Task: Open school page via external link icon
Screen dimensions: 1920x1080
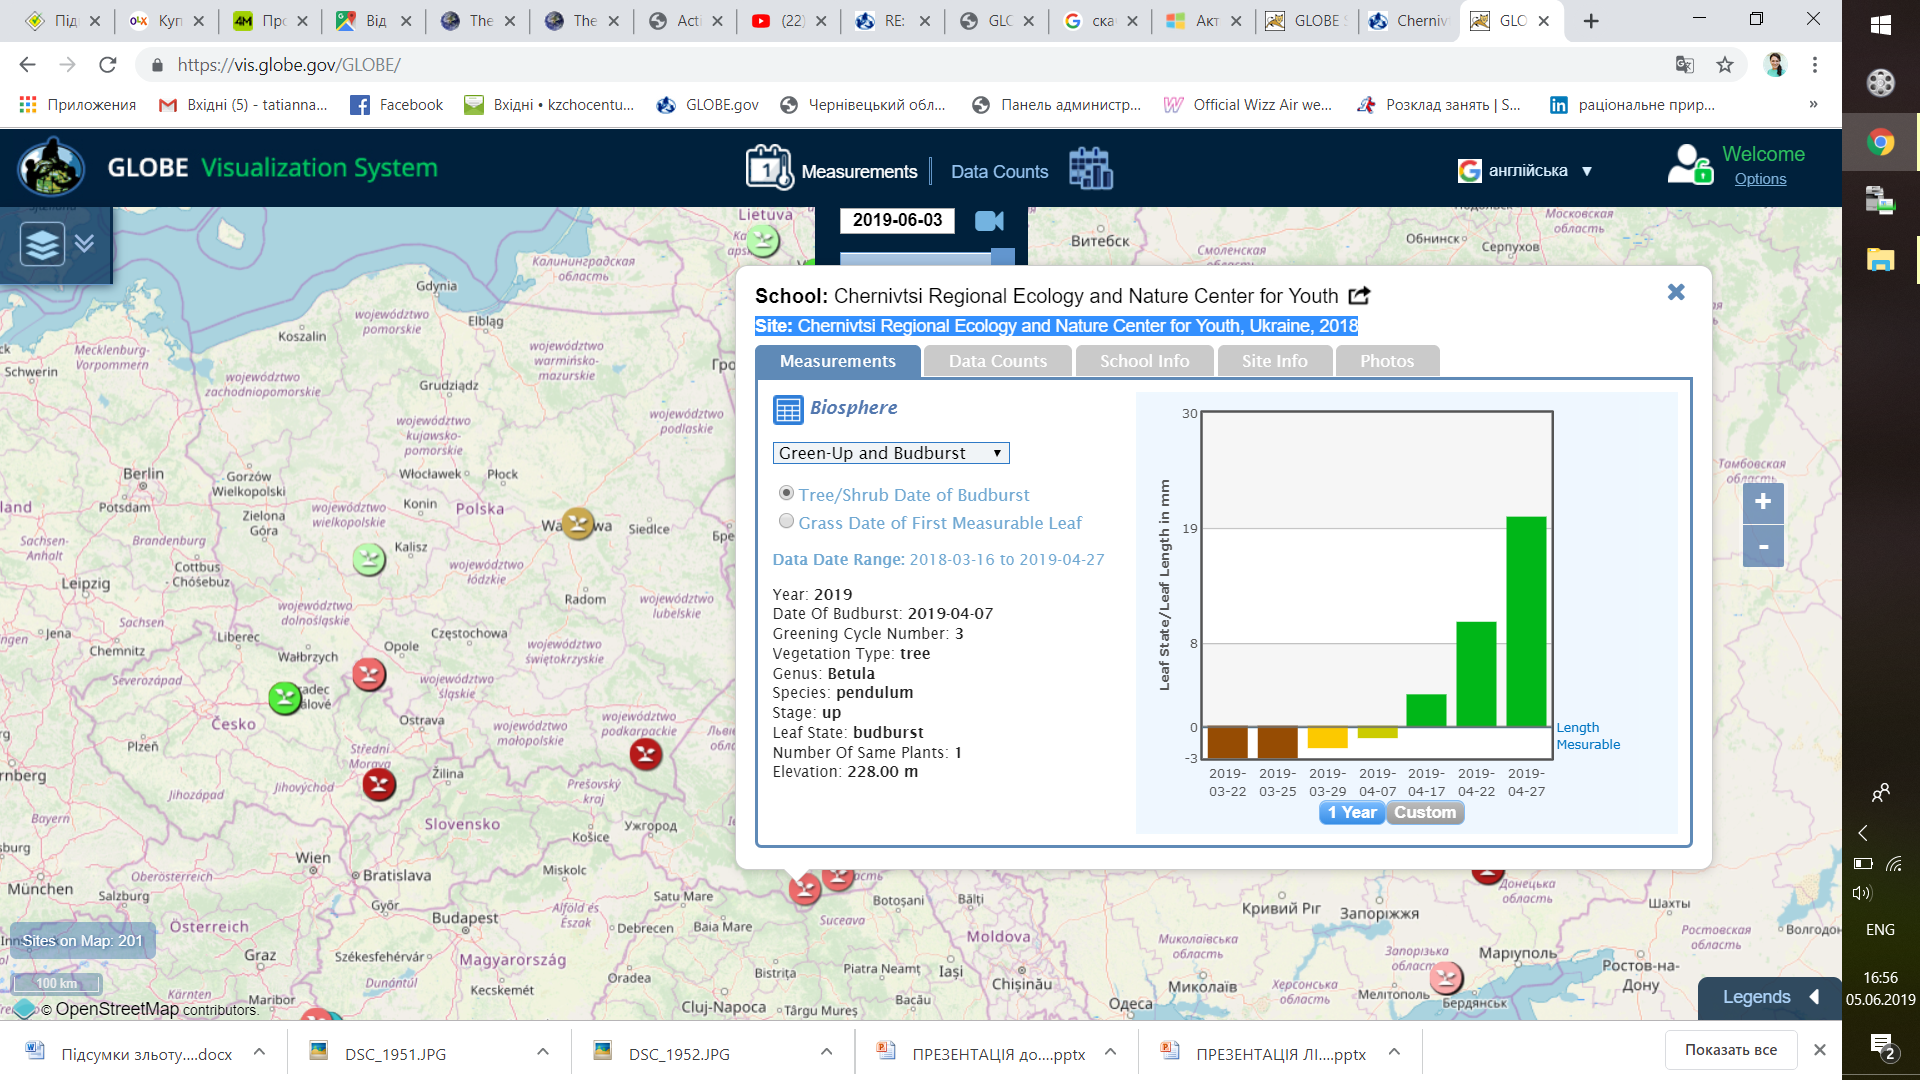Action: click(x=1359, y=296)
